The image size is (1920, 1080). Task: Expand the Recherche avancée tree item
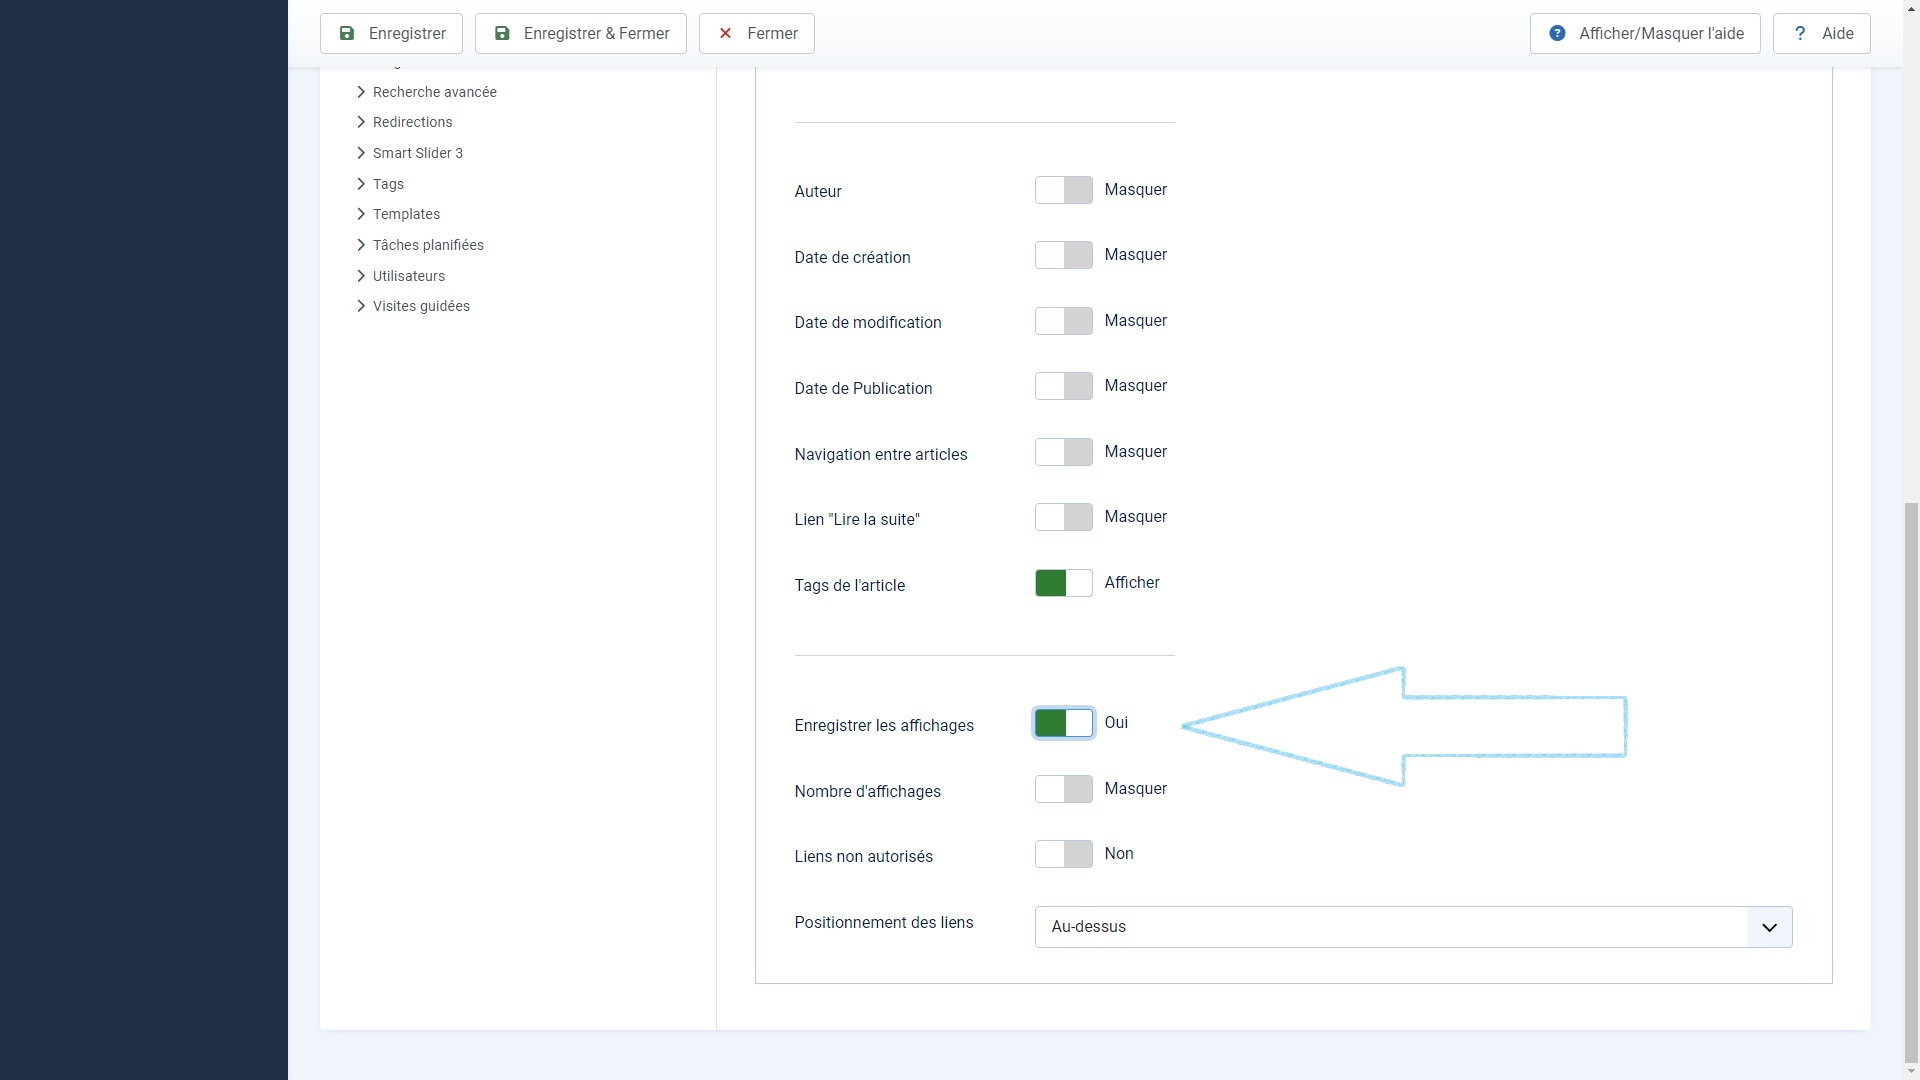pos(434,92)
